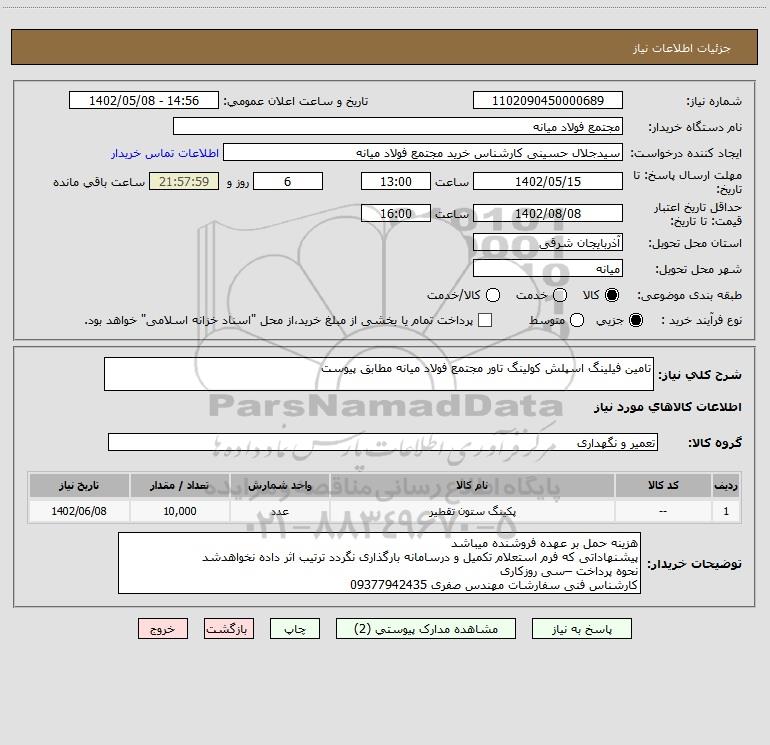The height and width of the screenshot is (745, 770).
Task: Click the quantity cell 10,000
Action: pyautogui.click(x=180, y=511)
